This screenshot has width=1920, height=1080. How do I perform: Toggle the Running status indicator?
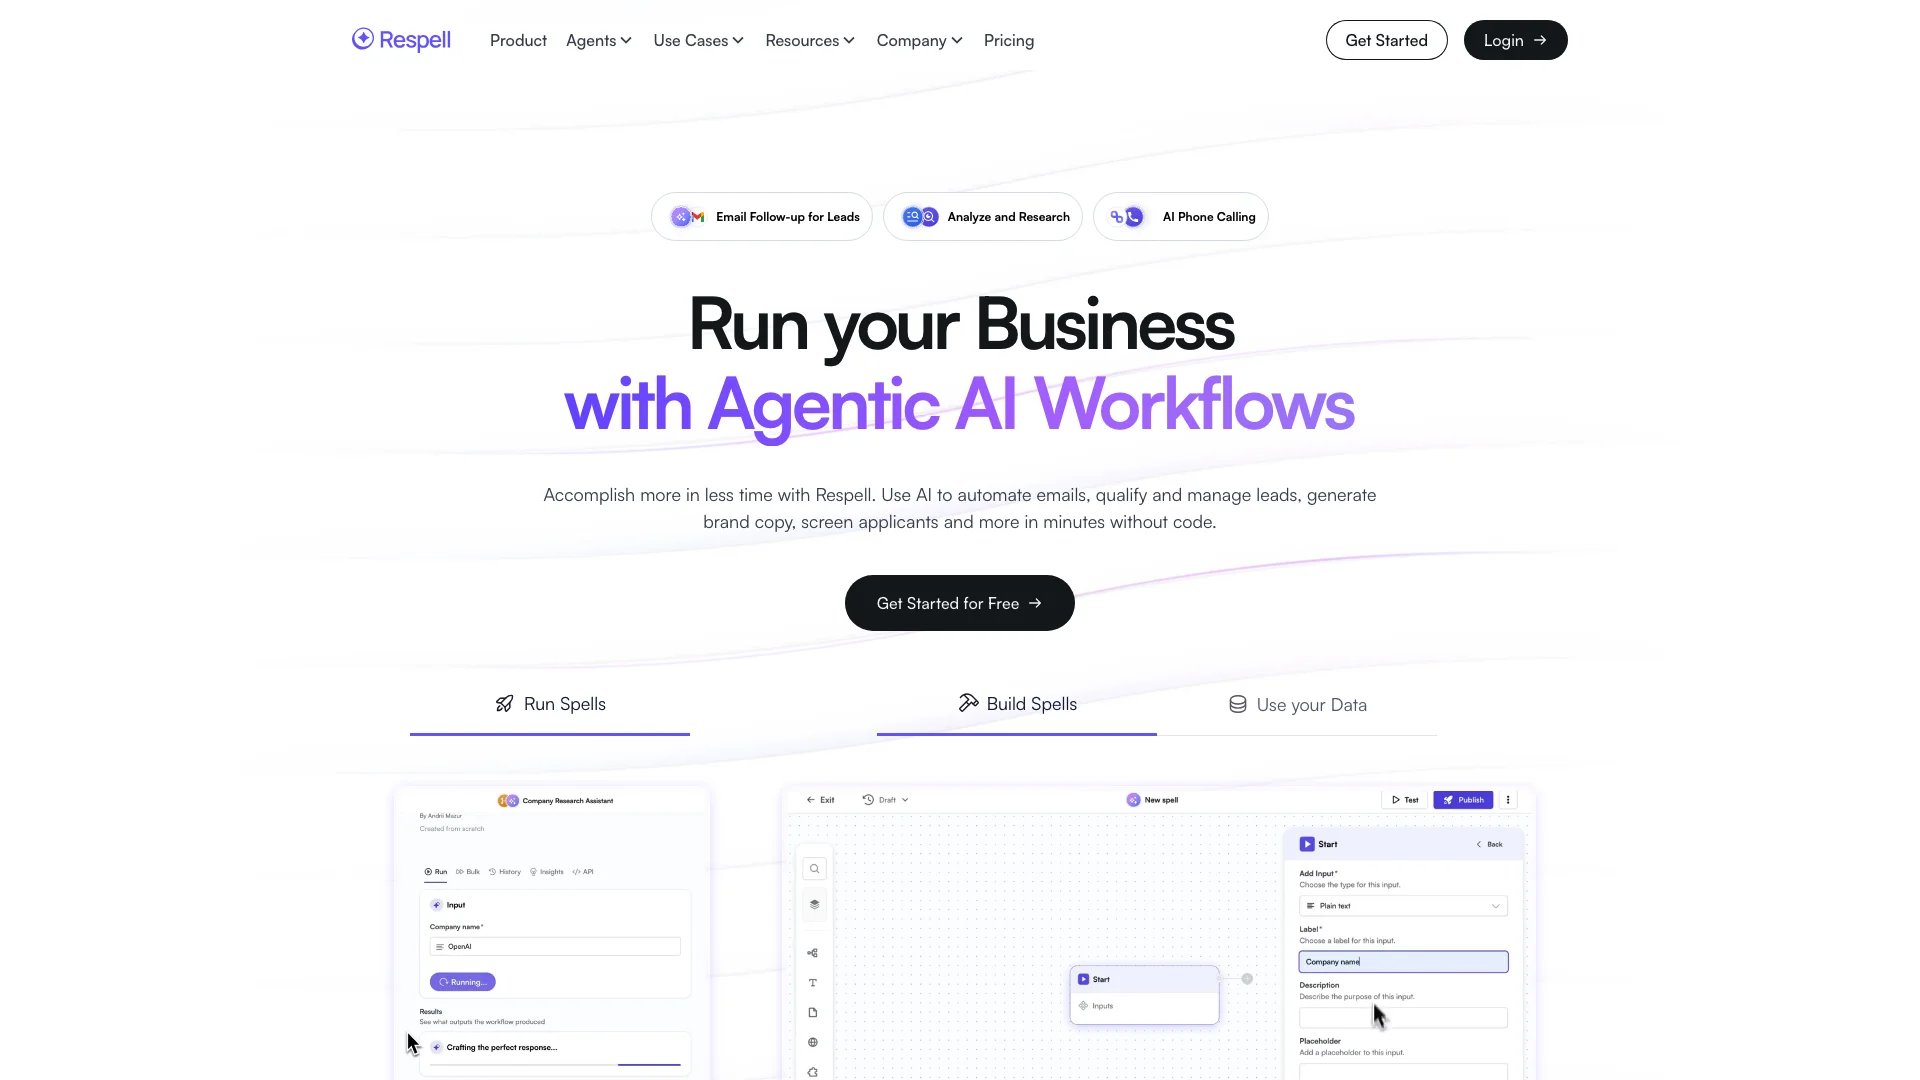[x=463, y=981]
